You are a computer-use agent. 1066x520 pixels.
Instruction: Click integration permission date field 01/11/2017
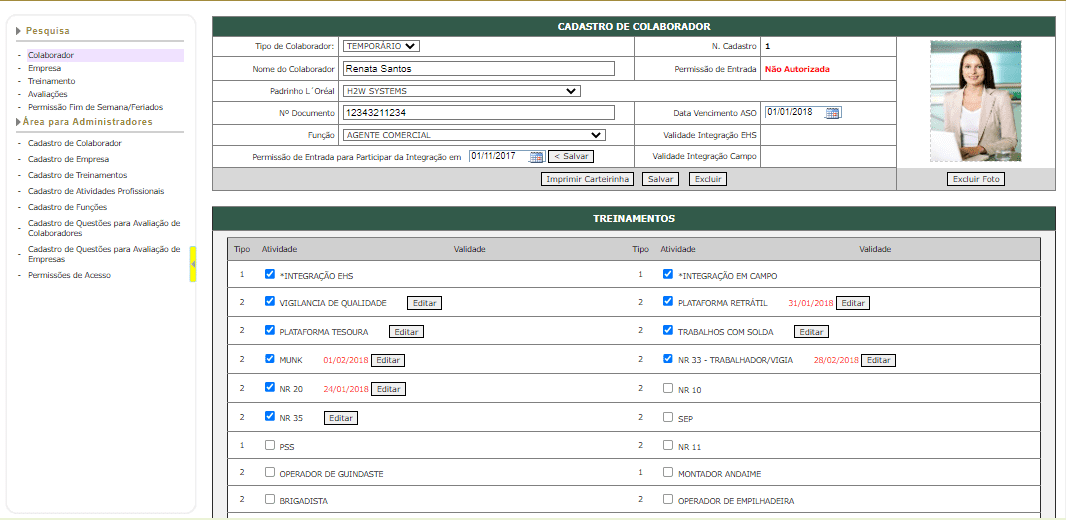click(x=498, y=156)
